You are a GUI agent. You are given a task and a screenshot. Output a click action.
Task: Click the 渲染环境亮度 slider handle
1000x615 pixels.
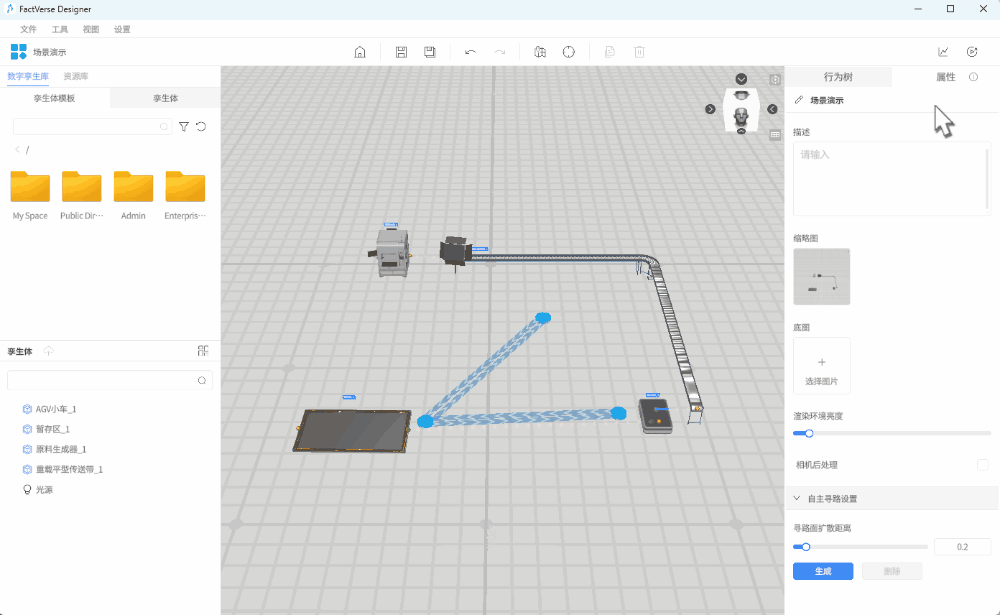click(x=809, y=433)
